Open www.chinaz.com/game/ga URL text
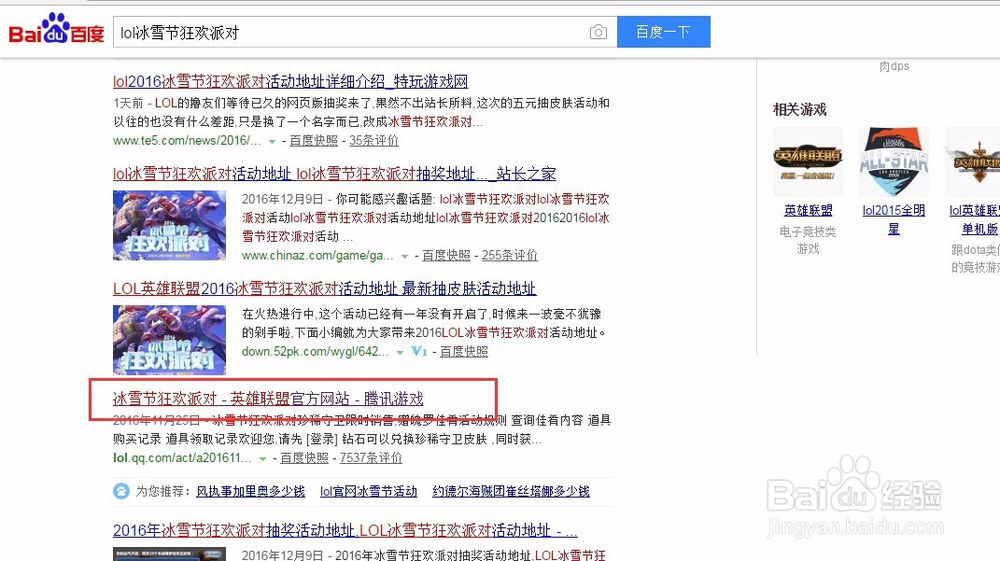The image size is (1000, 561). (x=318, y=256)
